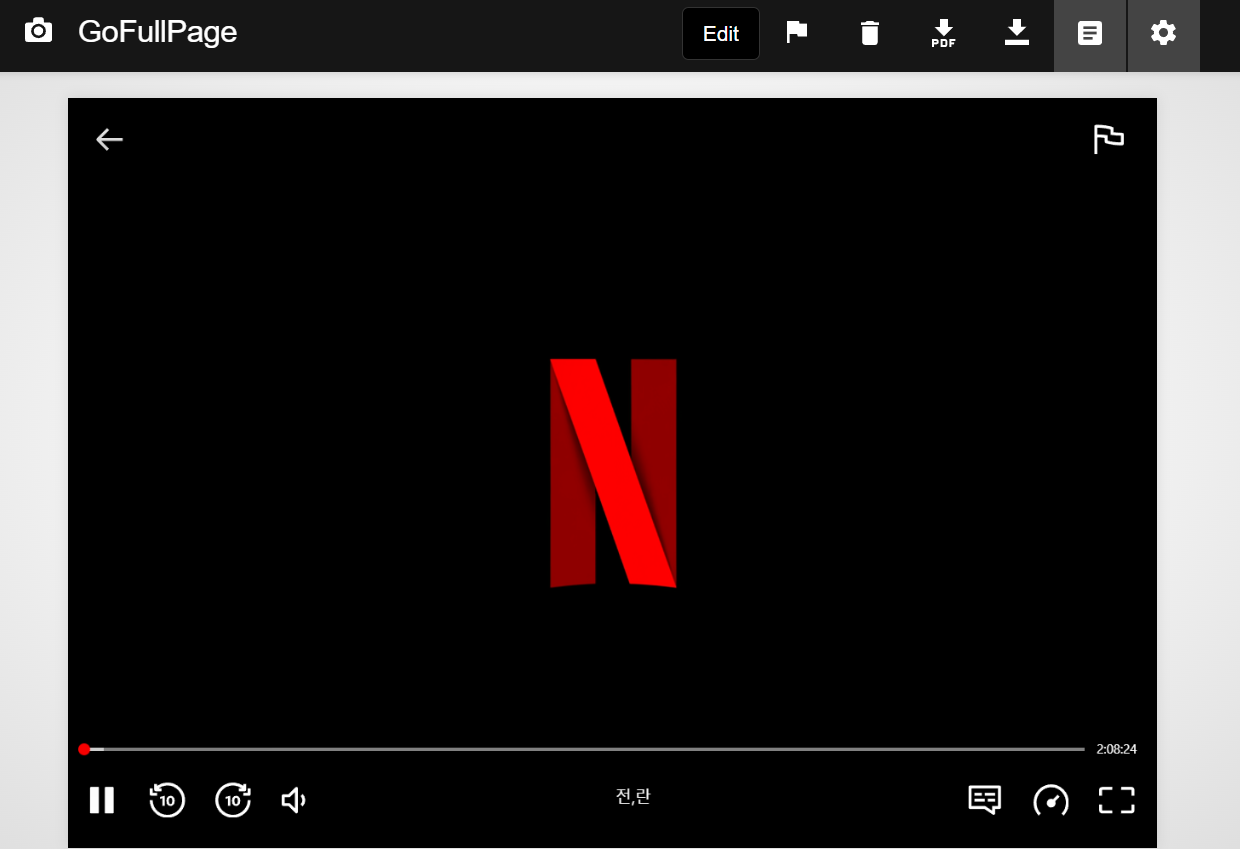This screenshot has width=1240, height=849.
Task: Click the remaining time 2:08:24 label
Action: click(x=1116, y=749)
